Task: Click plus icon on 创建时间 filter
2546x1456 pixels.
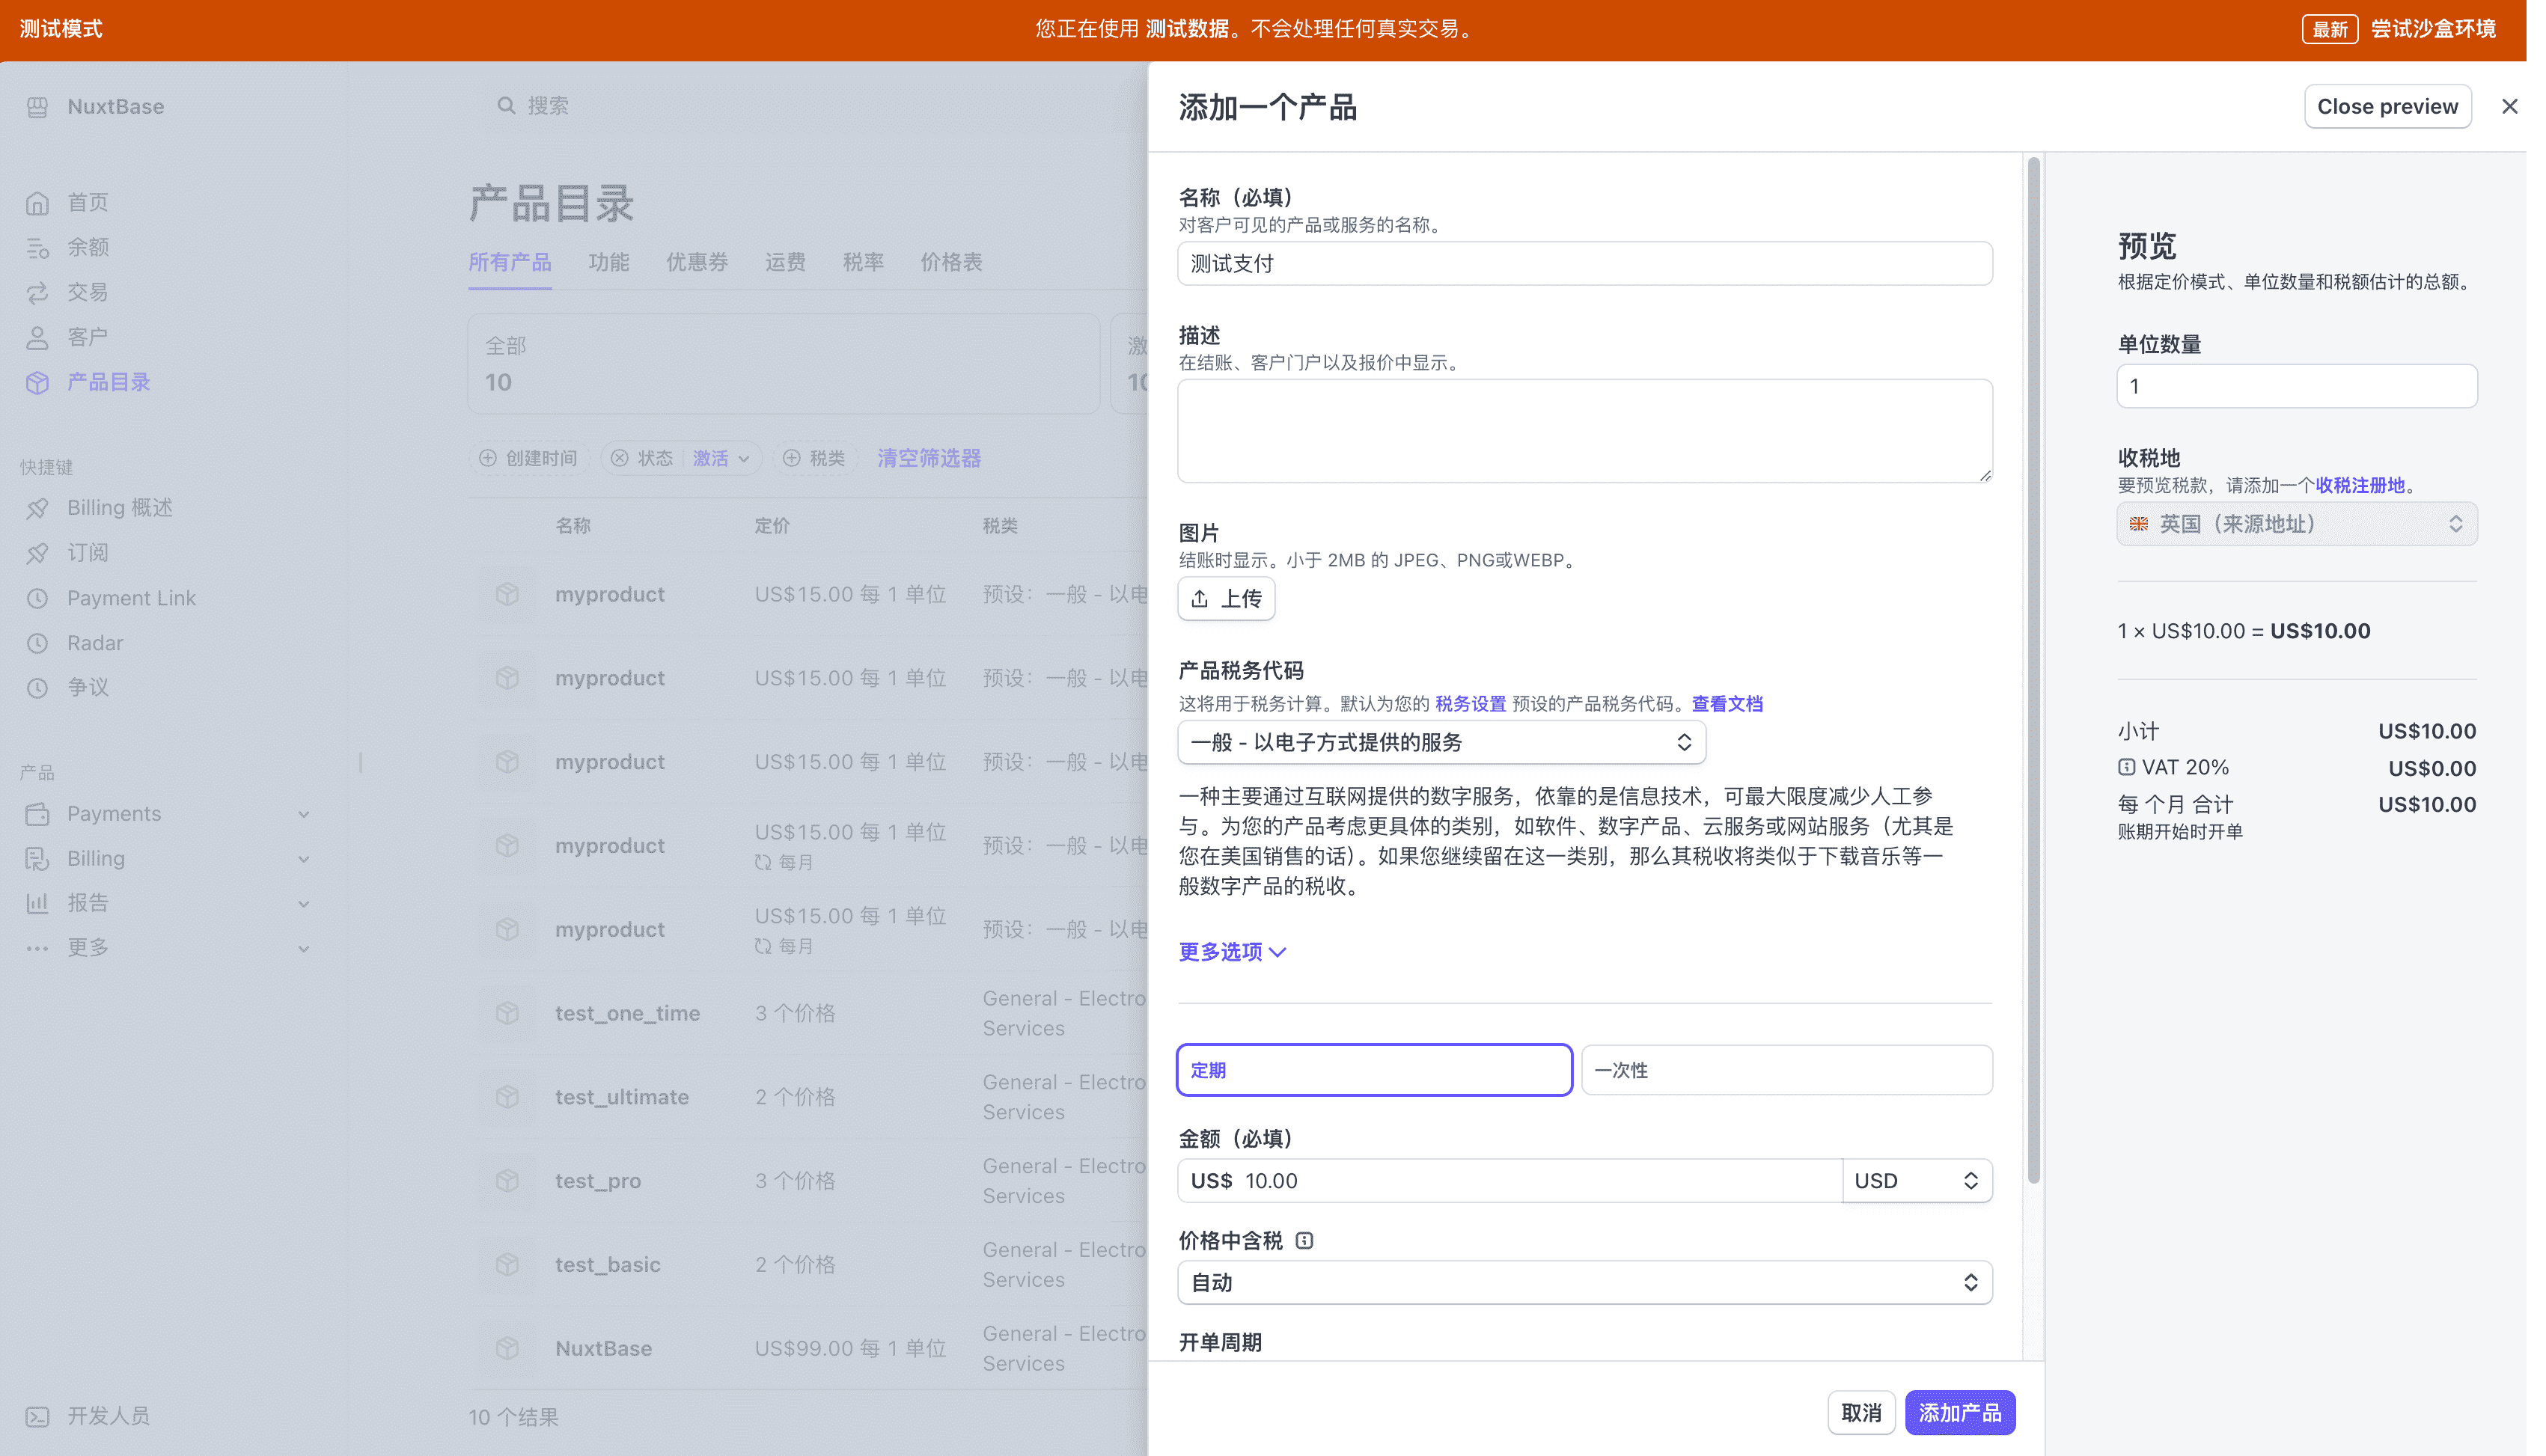Action: 488,458
